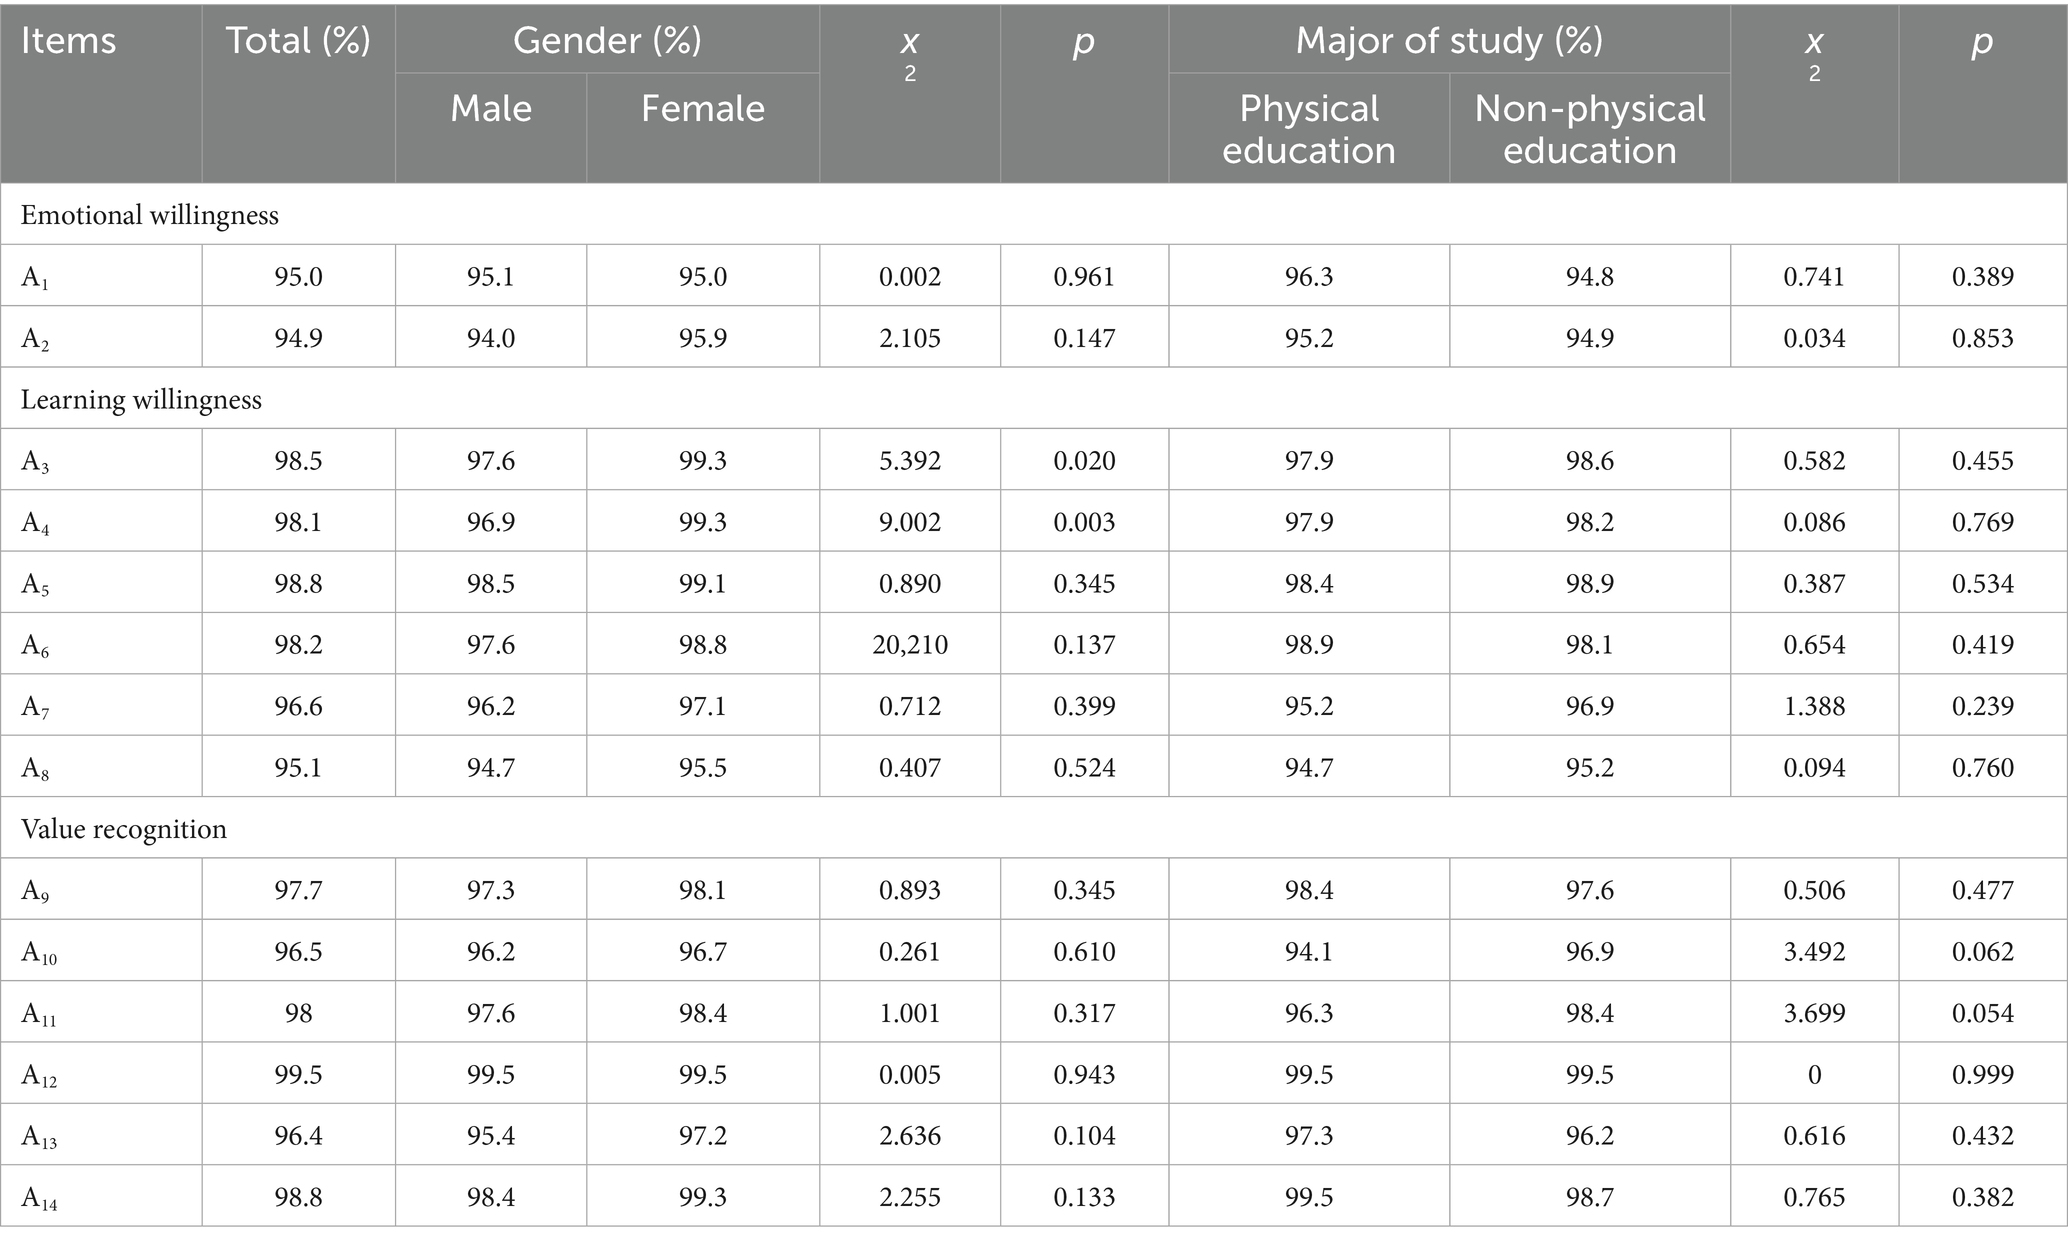Select the 3.699 cell in row A11
Image resolution: width=2068 pixels, height=1244 pixels.
click(x=1814, y=1013)
